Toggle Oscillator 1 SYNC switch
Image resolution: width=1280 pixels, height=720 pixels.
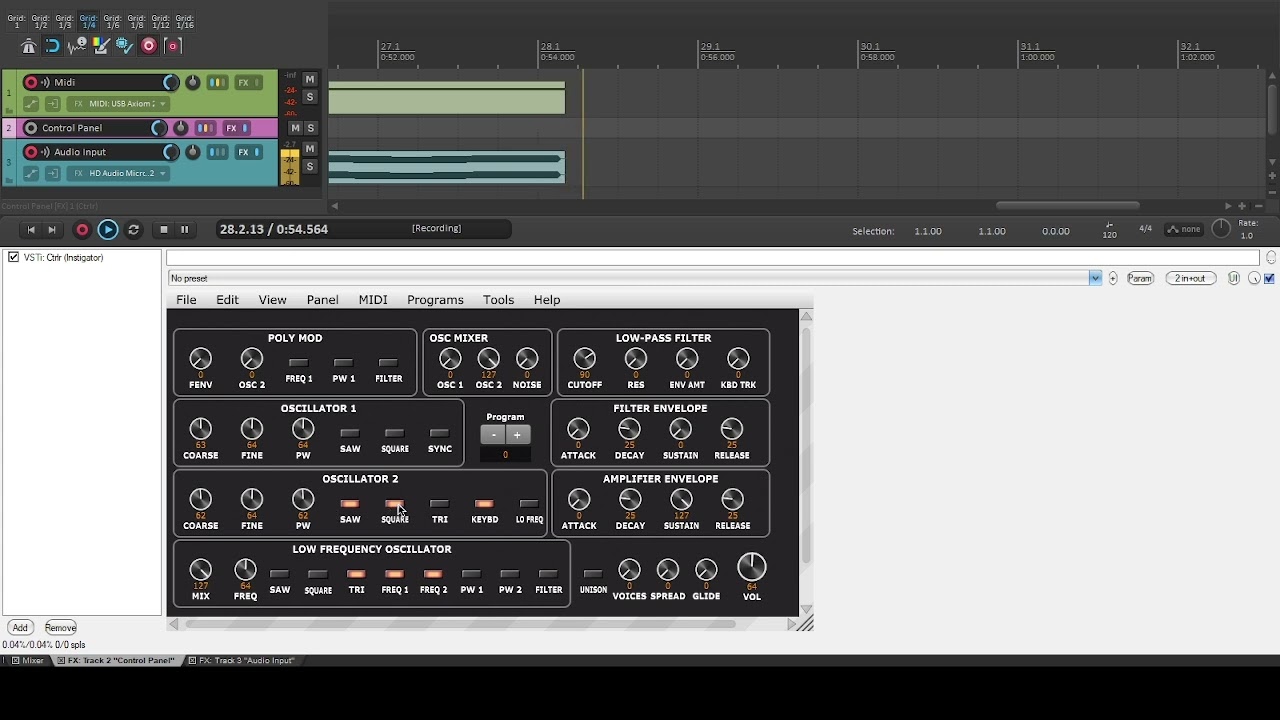[439, 434]
